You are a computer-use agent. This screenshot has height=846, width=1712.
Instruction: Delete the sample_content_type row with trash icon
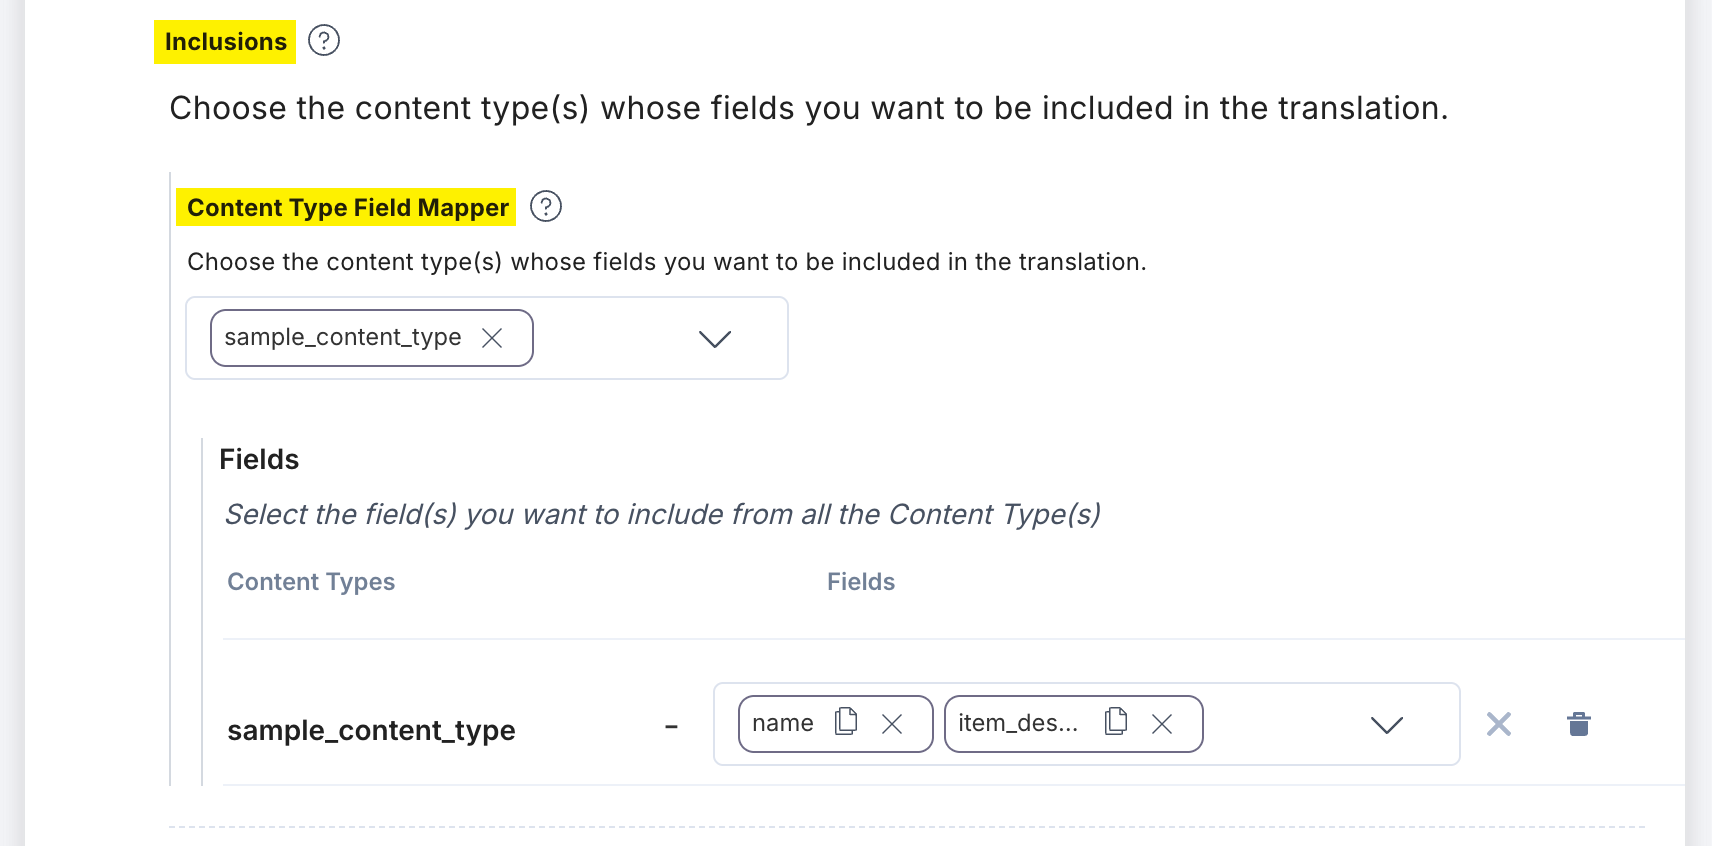click(x=1579, y=724)
